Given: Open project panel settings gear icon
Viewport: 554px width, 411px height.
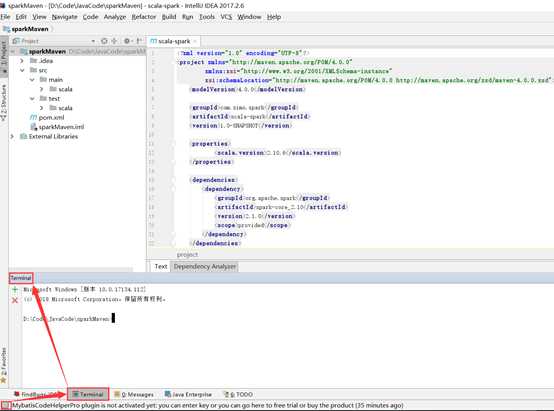Looking at the screenshot, I should (x=127, y=41).
